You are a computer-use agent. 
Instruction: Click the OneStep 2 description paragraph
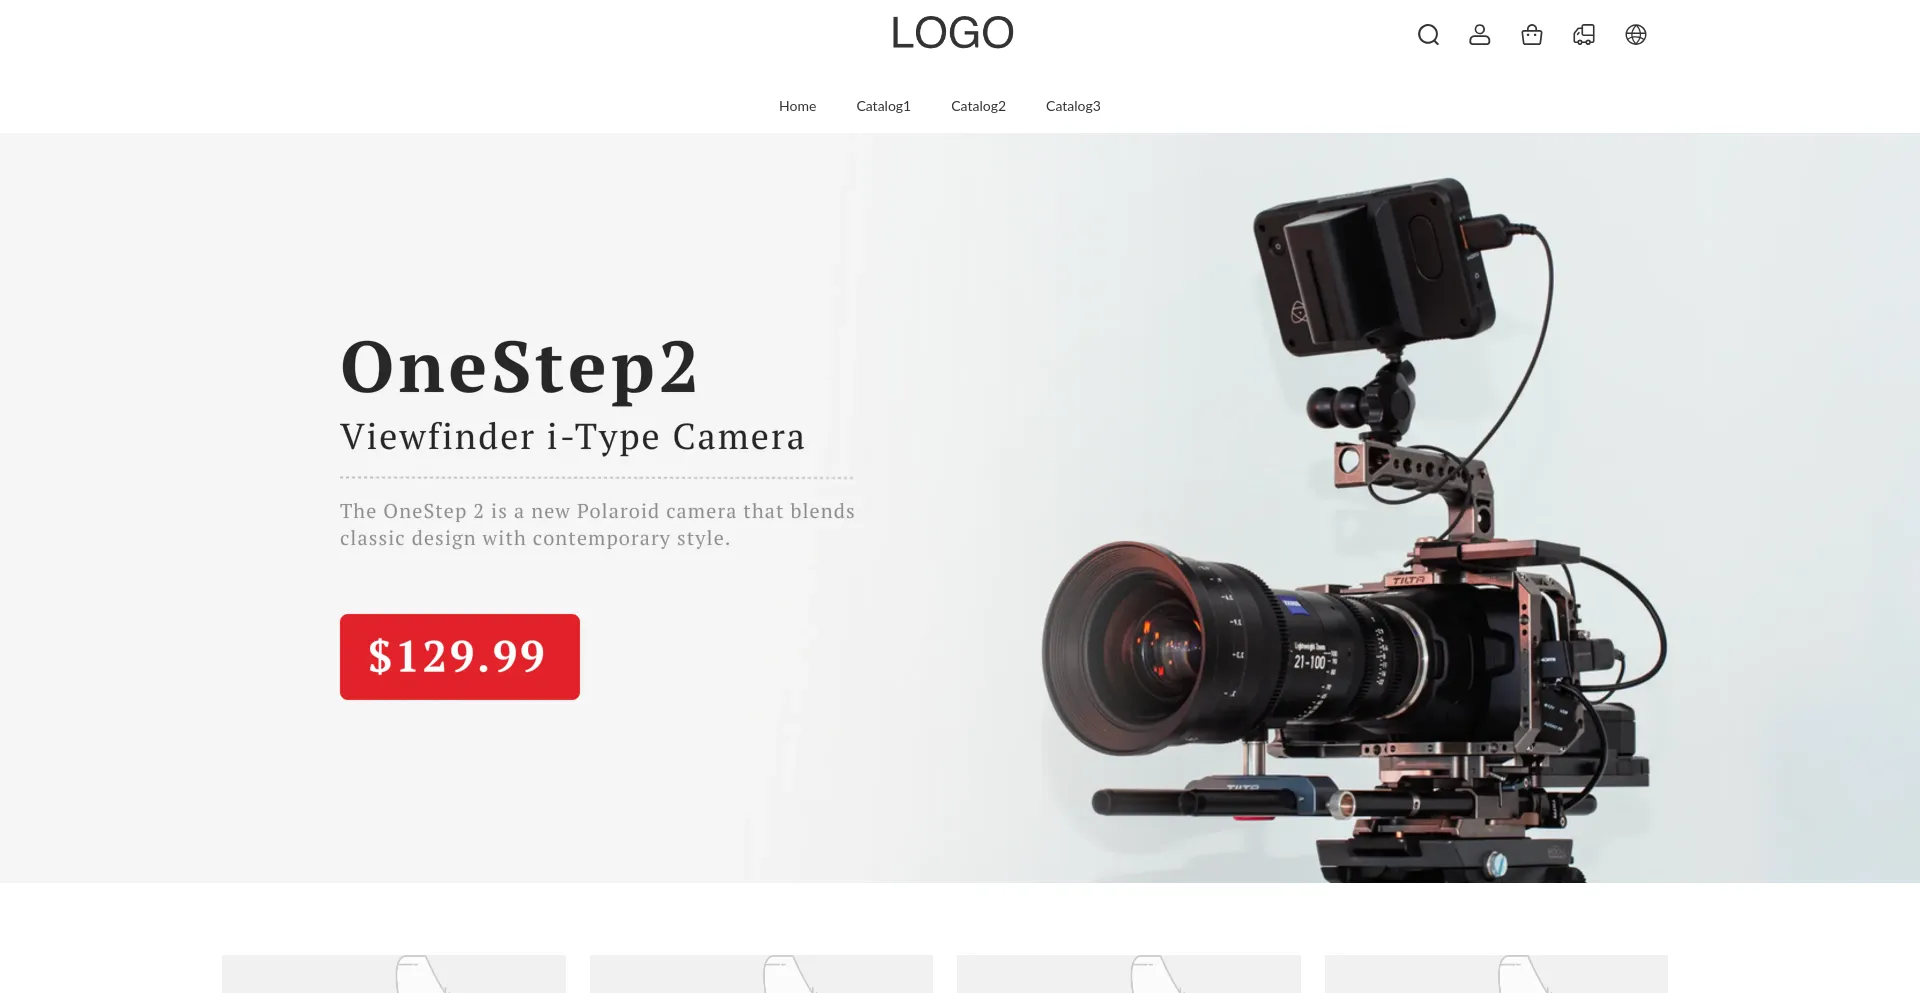click(x=597, y=525)
